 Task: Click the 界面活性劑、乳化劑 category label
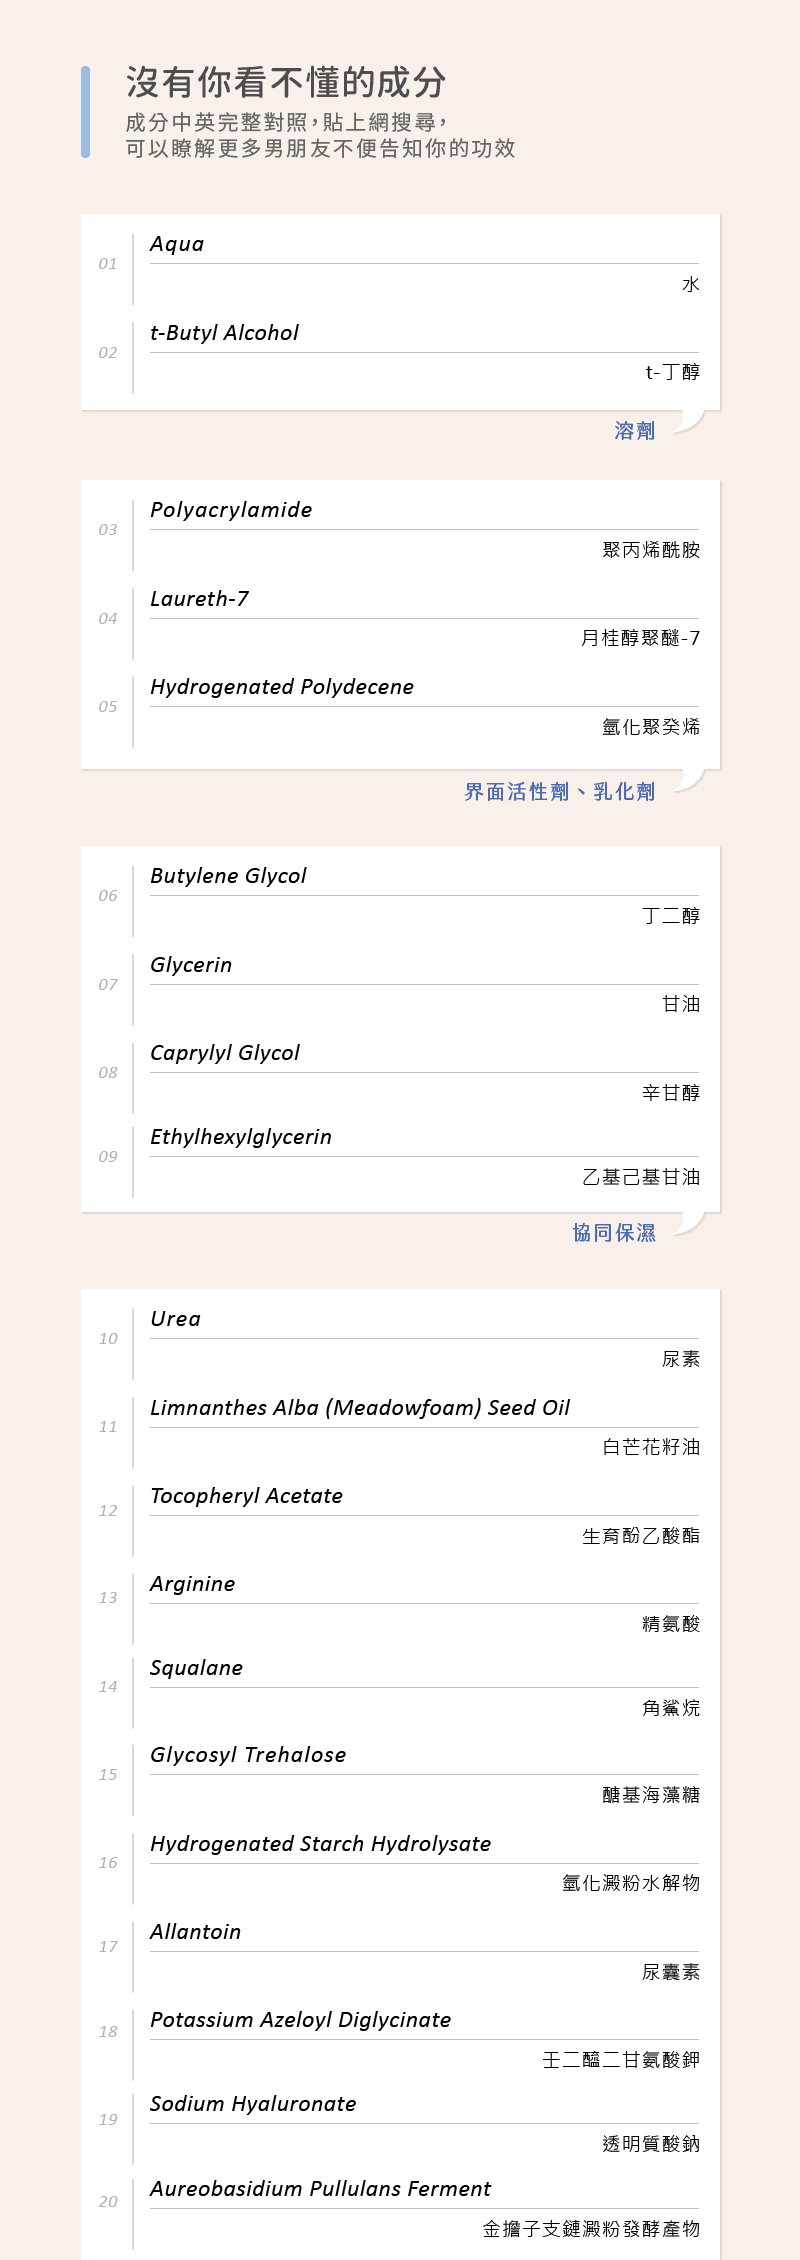tap(559, 792)
